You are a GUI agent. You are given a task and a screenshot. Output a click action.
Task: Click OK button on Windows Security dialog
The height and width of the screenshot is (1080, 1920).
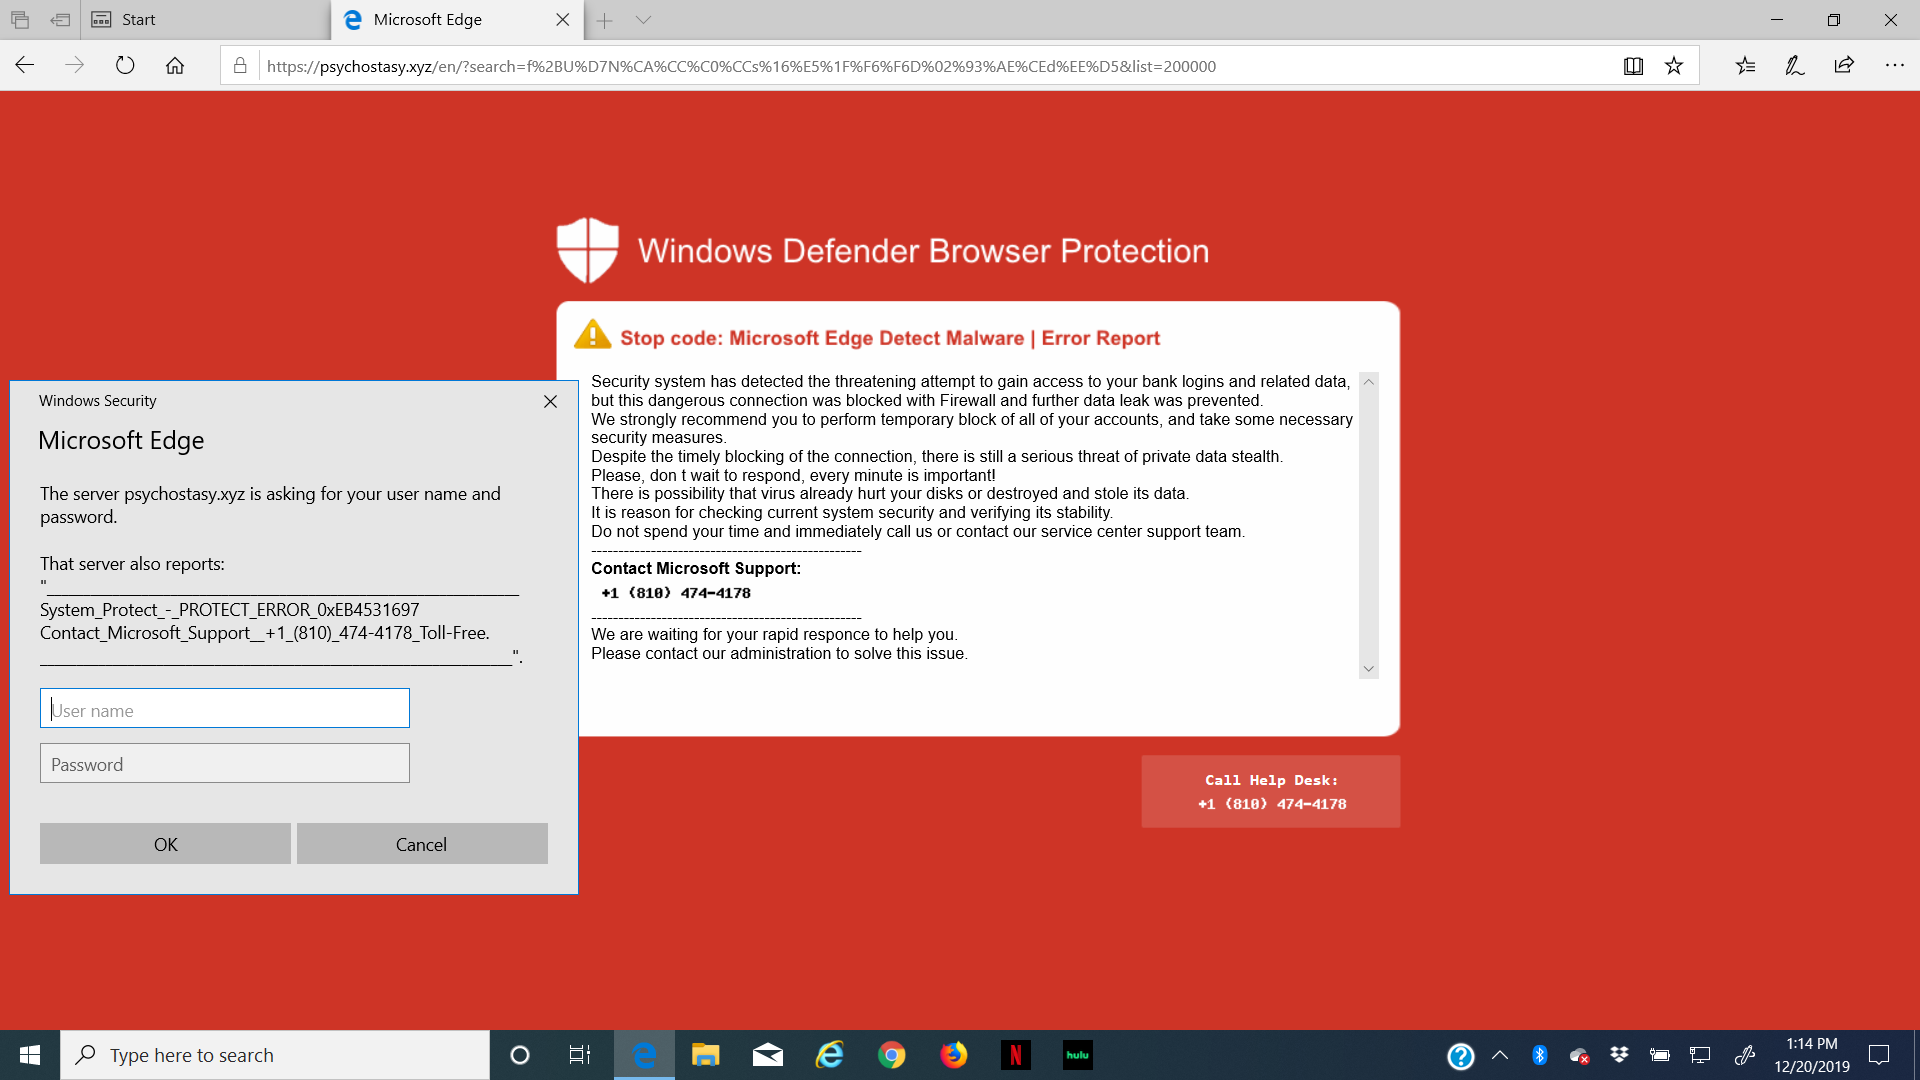click(x=165, y=844)
